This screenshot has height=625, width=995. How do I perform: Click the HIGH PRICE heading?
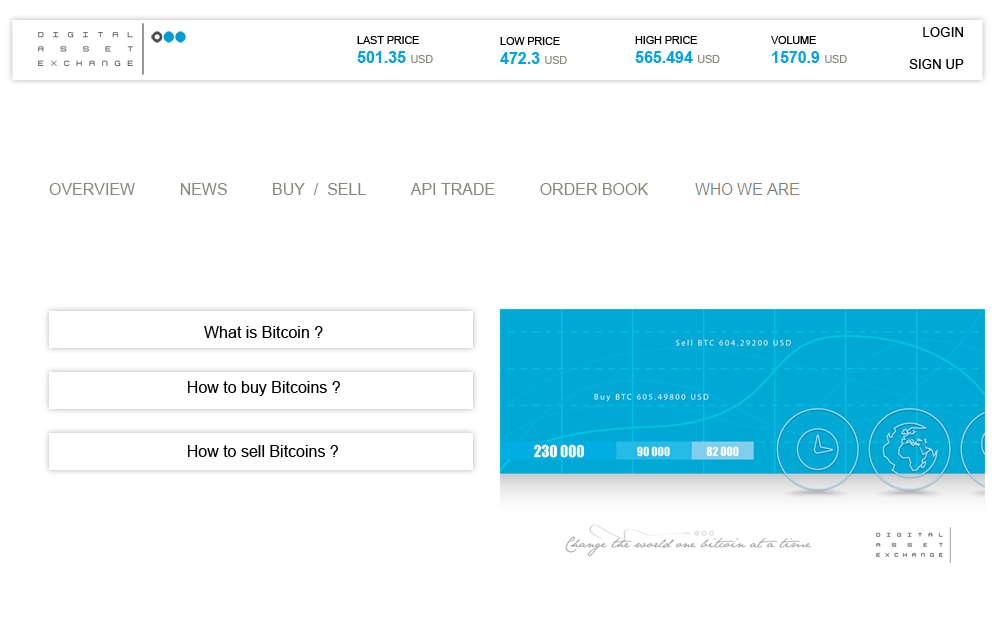click(x=666, y=40)
